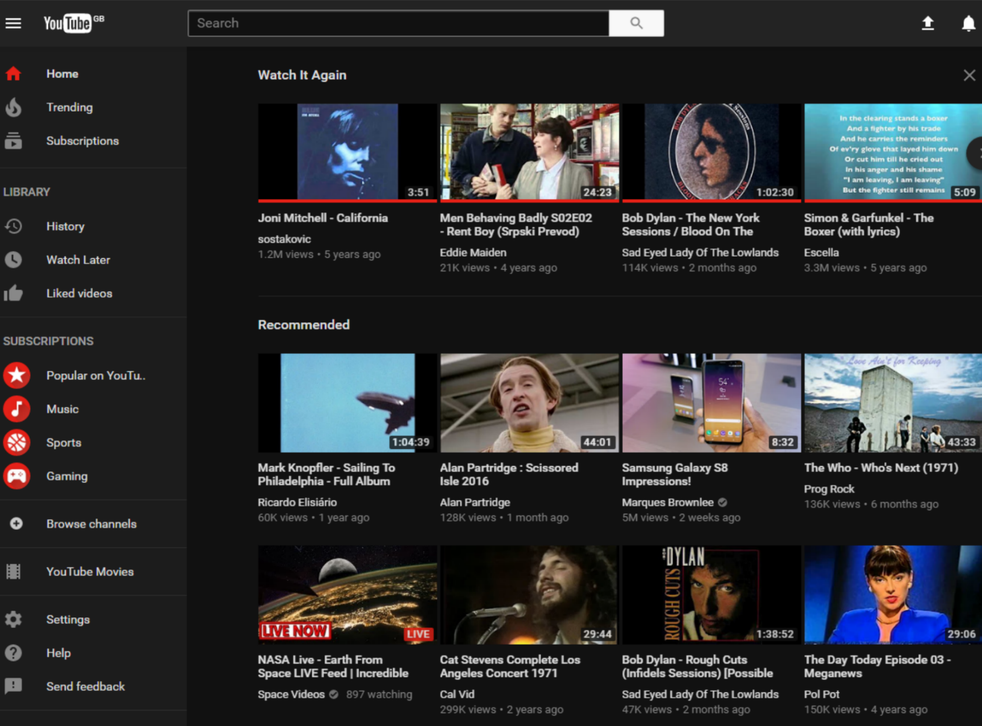Open Alan Partridge Scissored Isle title
This screenshot has width=982, height=726.
509,474
